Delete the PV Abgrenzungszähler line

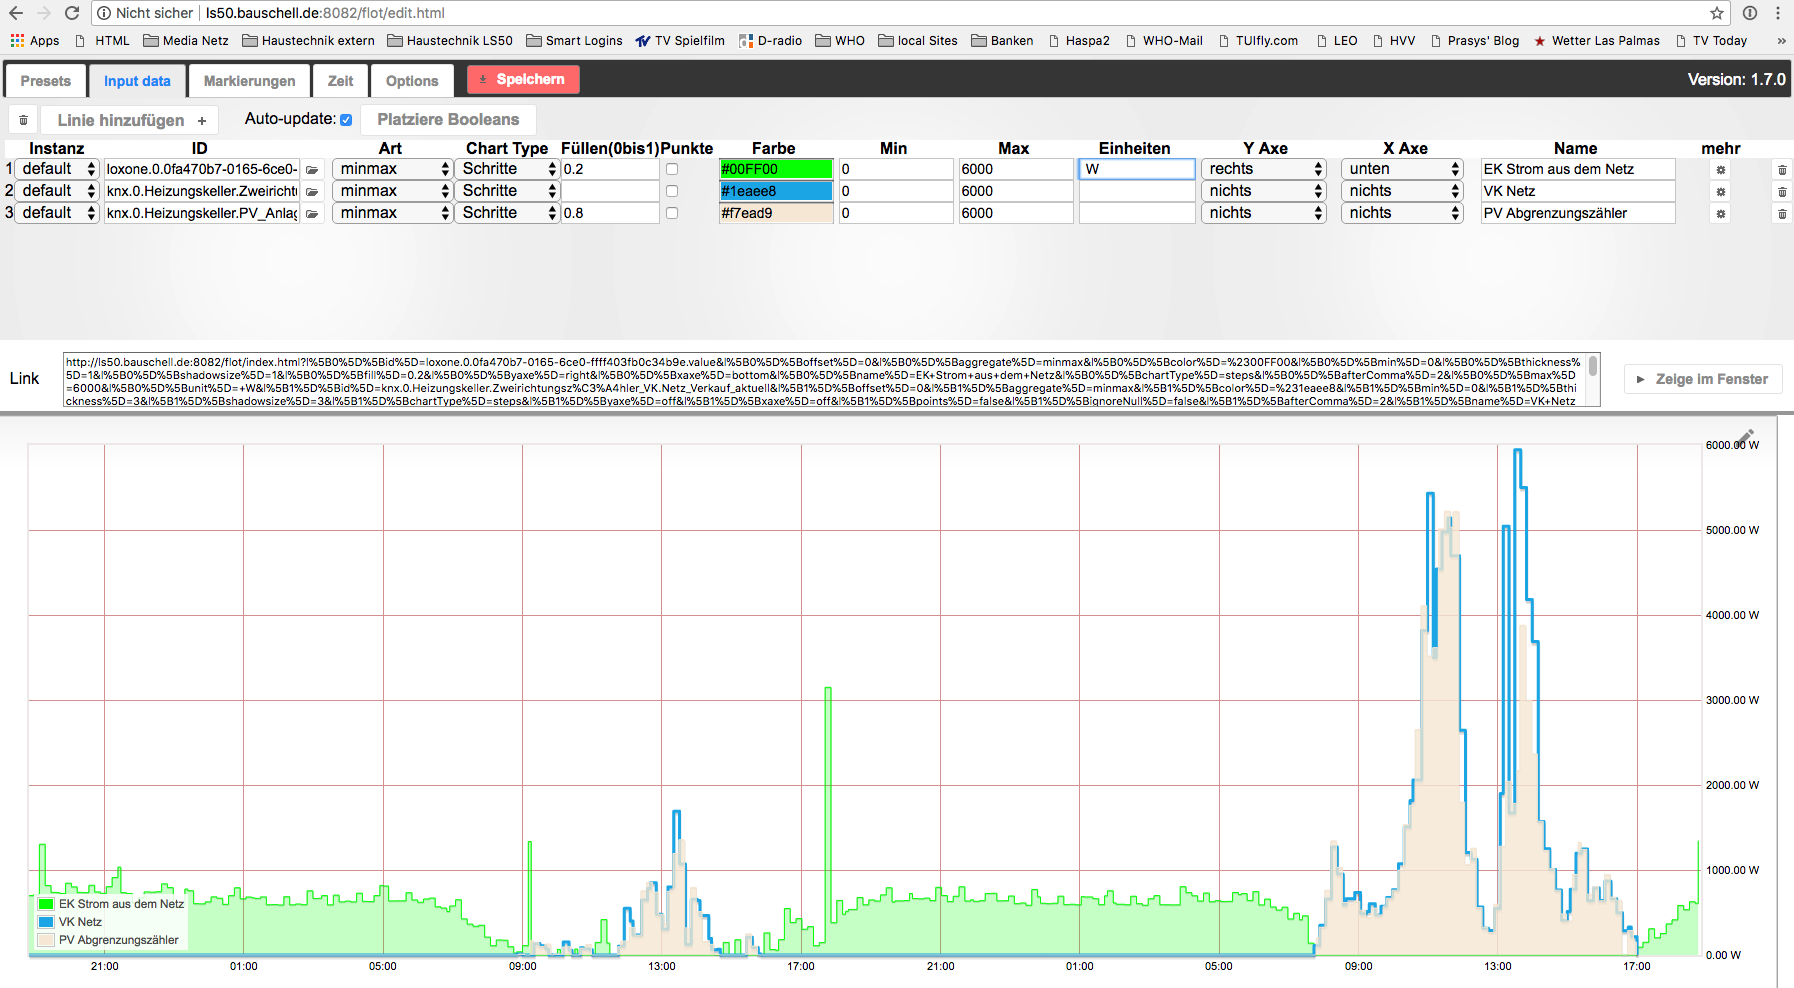[1782, 213]
